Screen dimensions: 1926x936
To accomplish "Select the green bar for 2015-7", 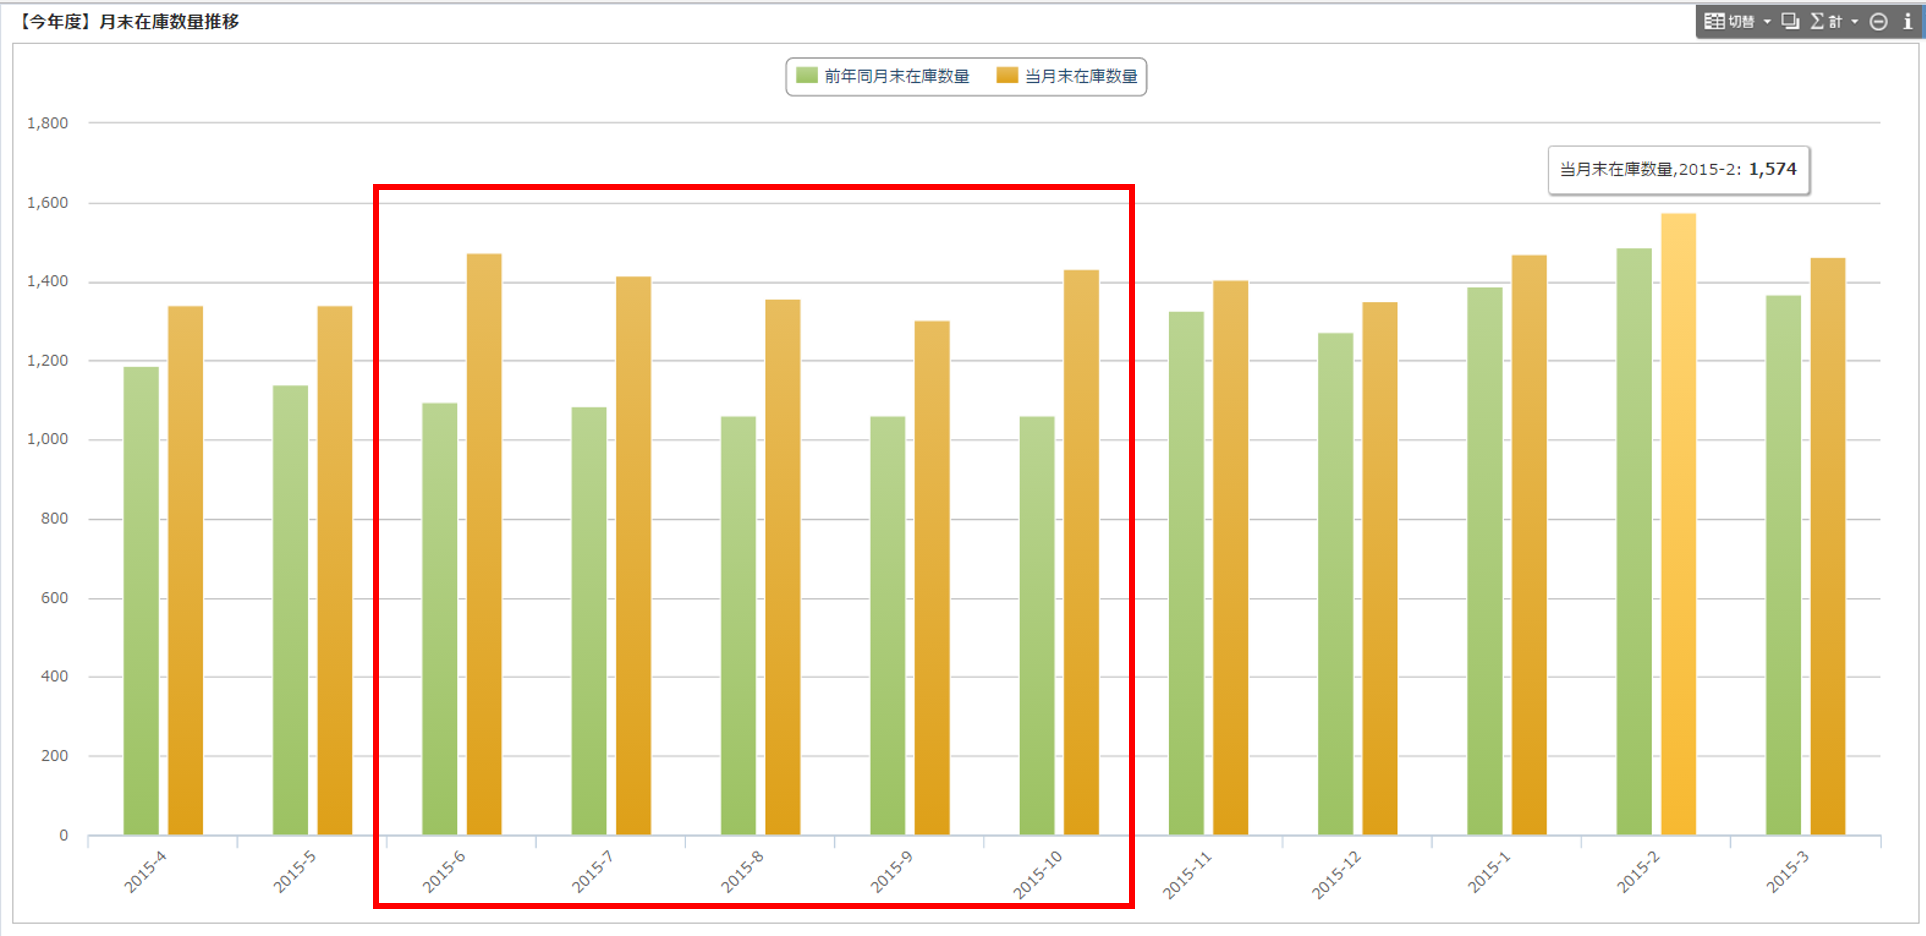I will click(589, 621).
